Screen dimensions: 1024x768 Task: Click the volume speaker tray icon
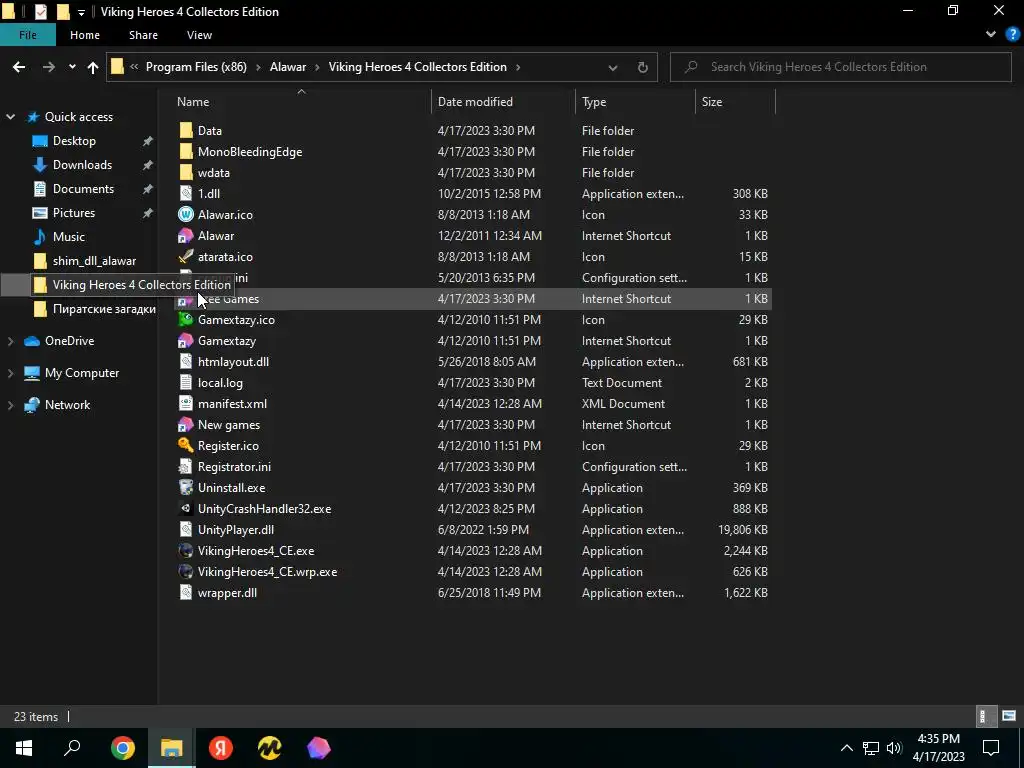[x=894, y=748]
